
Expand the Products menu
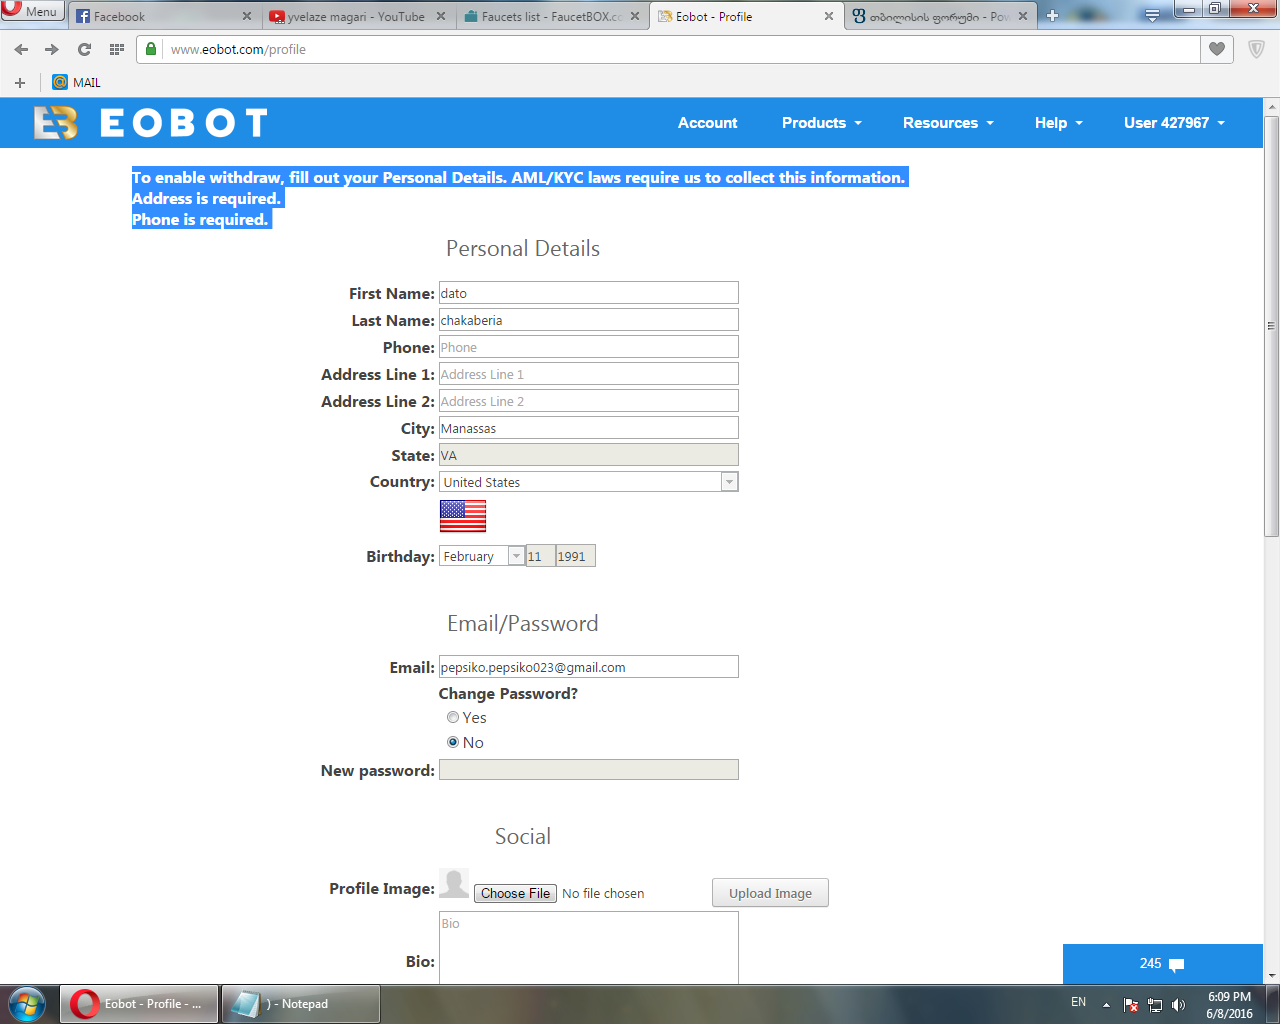point(821,123)
